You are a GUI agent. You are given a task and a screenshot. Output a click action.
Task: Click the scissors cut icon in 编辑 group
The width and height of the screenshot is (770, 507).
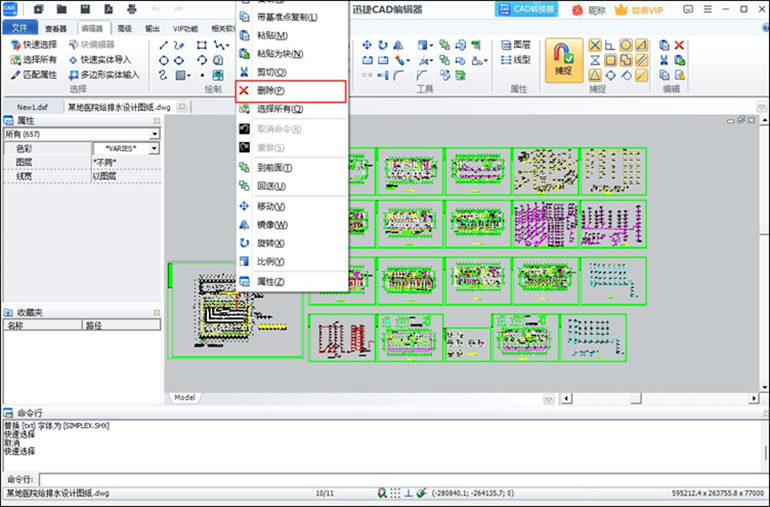[664, 60]
